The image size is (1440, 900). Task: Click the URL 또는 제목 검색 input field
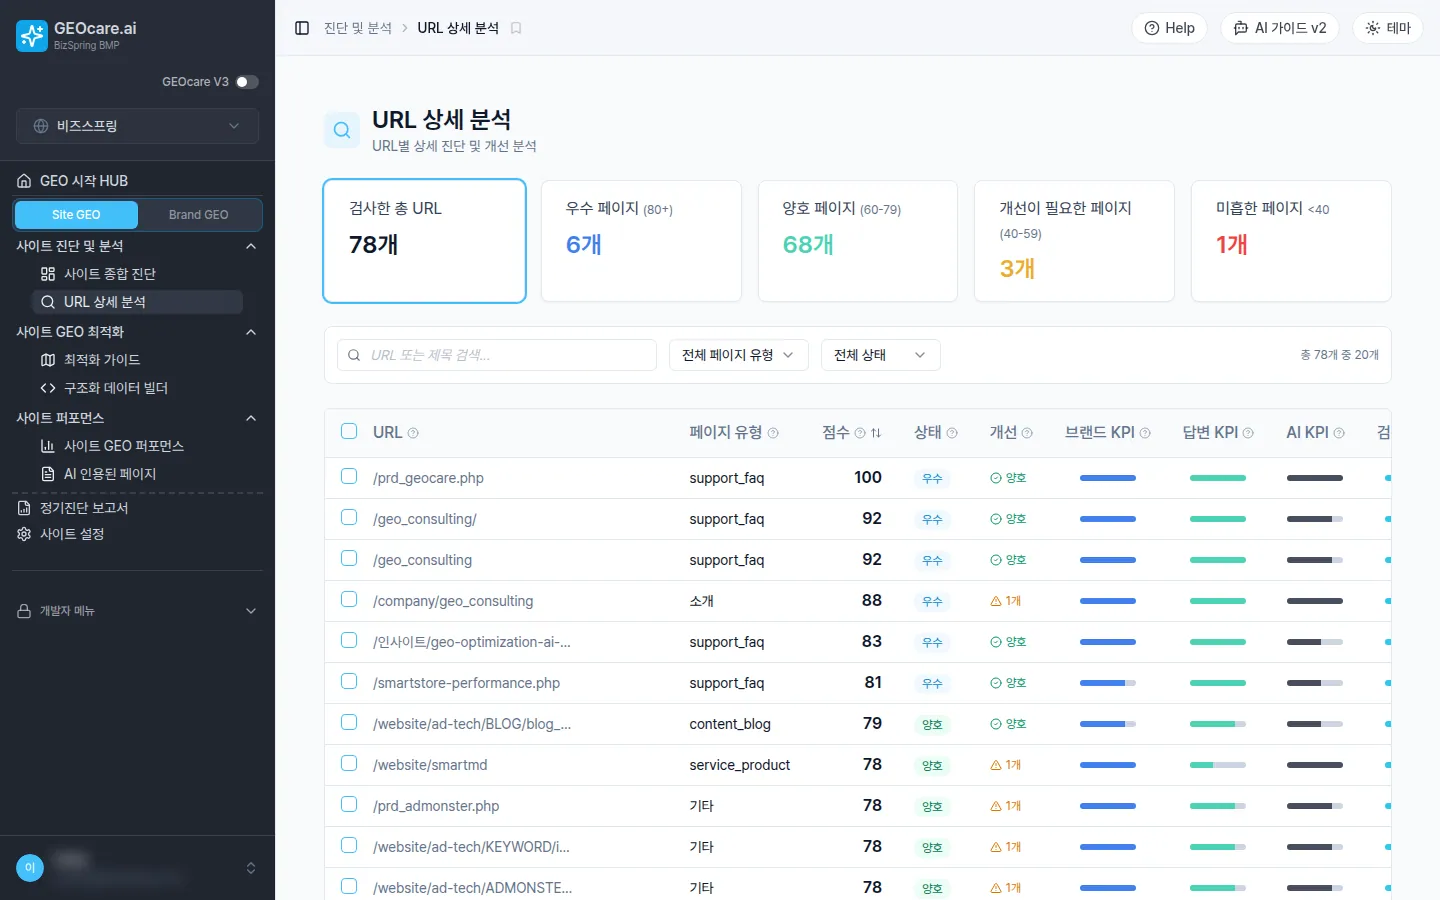pos(497,355)
